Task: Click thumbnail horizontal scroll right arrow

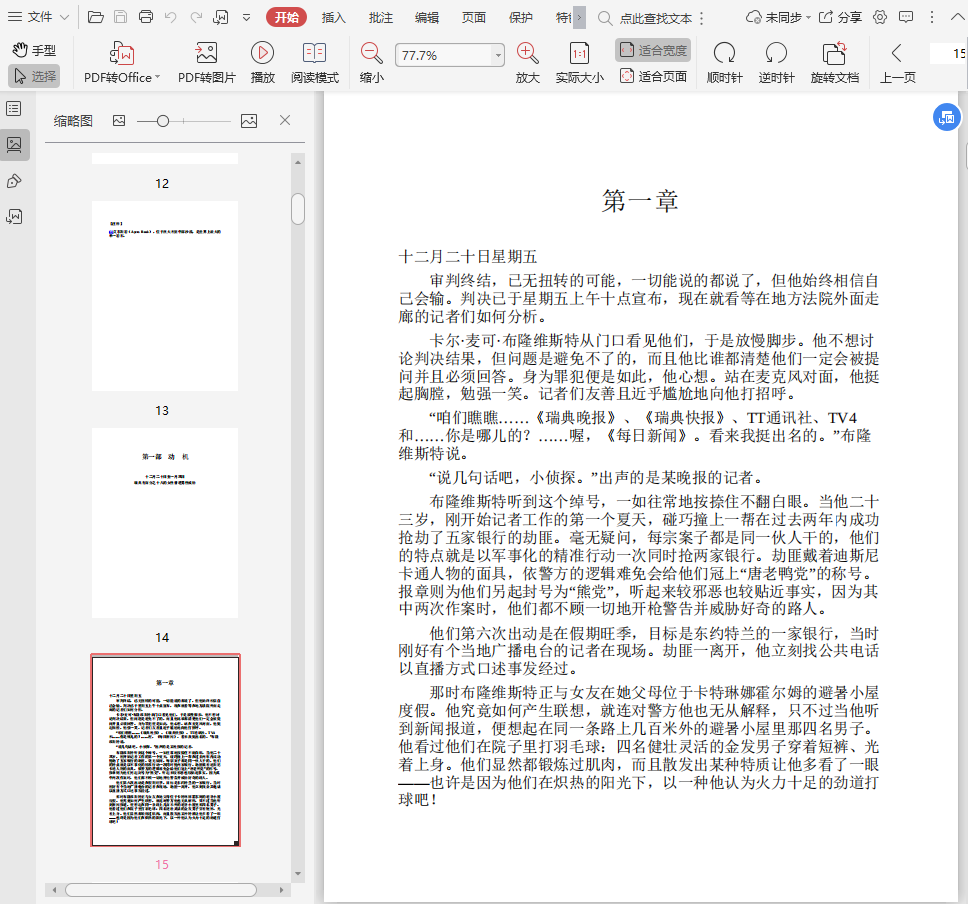Action: point(282,890)
